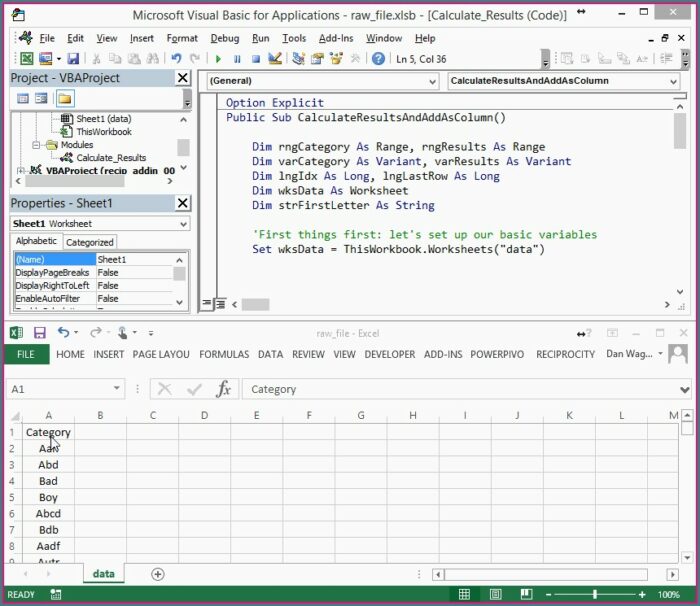Click Insert UserForm icon in VBA toolbar

[x=46, y=59]
